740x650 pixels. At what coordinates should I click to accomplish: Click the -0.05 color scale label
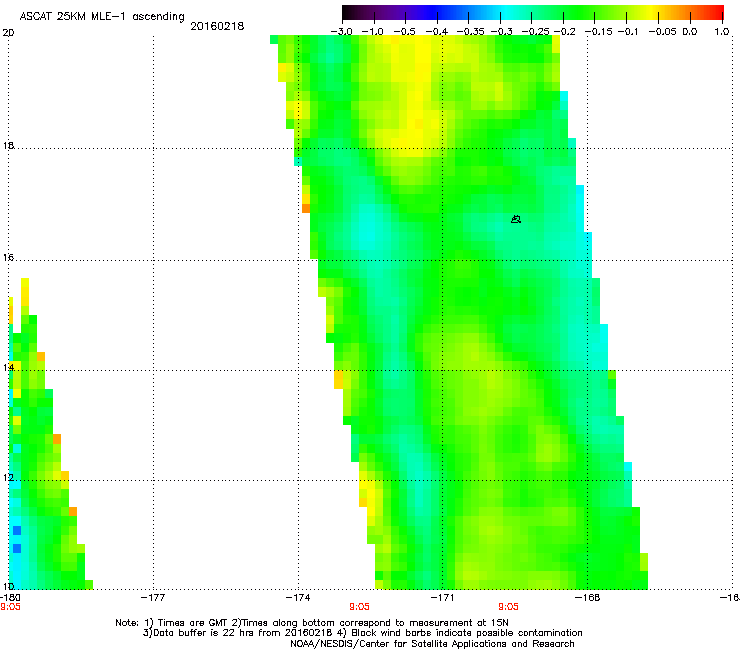(x=663, y=32)
